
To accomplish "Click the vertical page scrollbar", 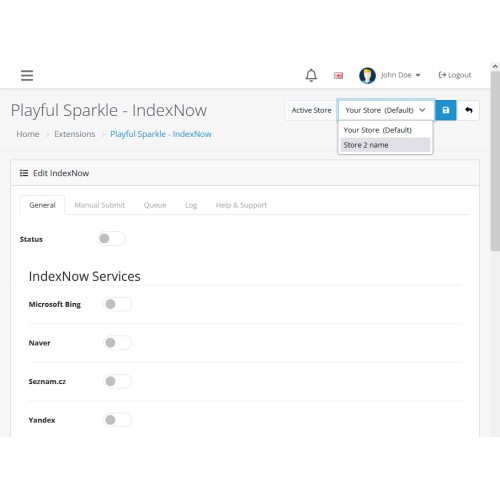I will (495, 160).
